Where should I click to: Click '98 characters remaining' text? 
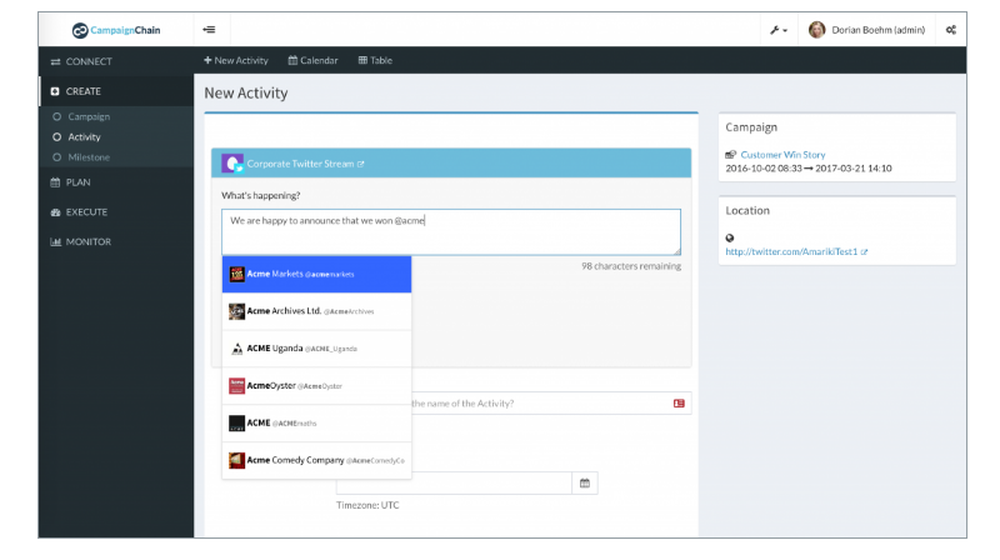pos(631,266)
